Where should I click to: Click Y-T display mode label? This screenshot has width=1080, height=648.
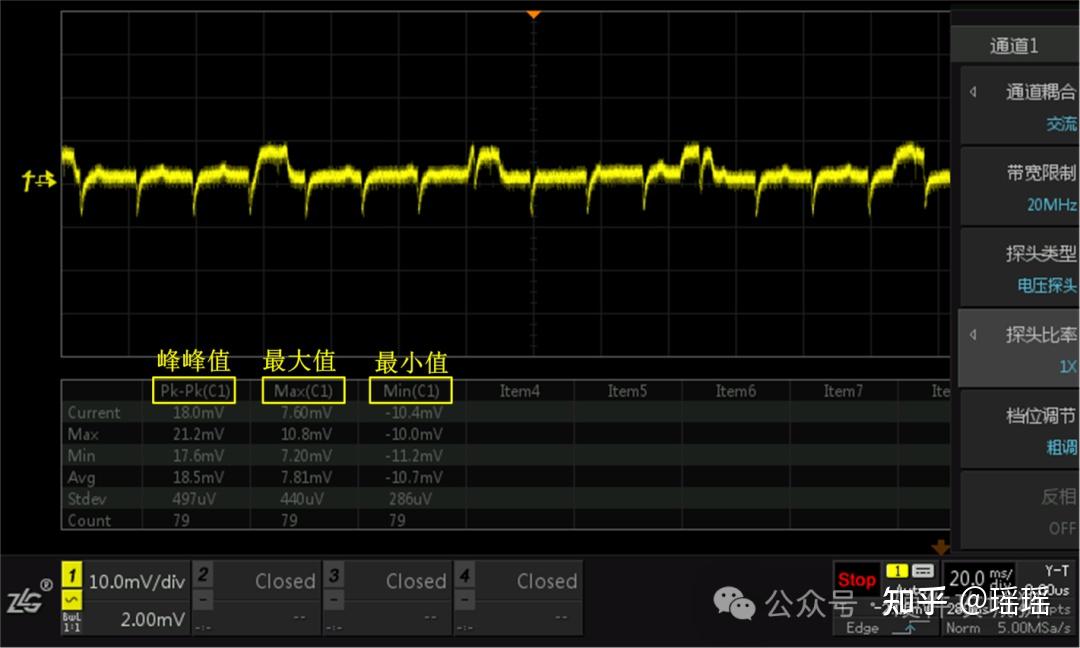[1057, 570]
